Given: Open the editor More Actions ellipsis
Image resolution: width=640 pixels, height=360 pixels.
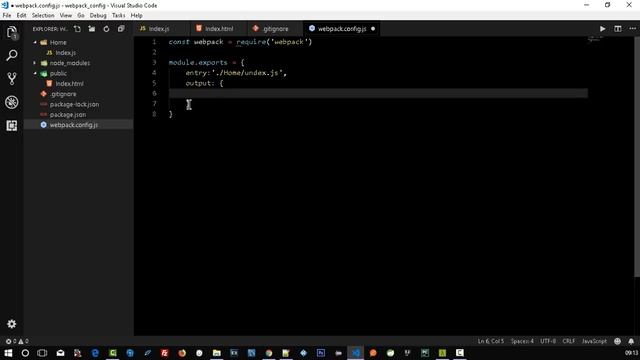Looking at the screenshot, I should click(x=632, y=29).
